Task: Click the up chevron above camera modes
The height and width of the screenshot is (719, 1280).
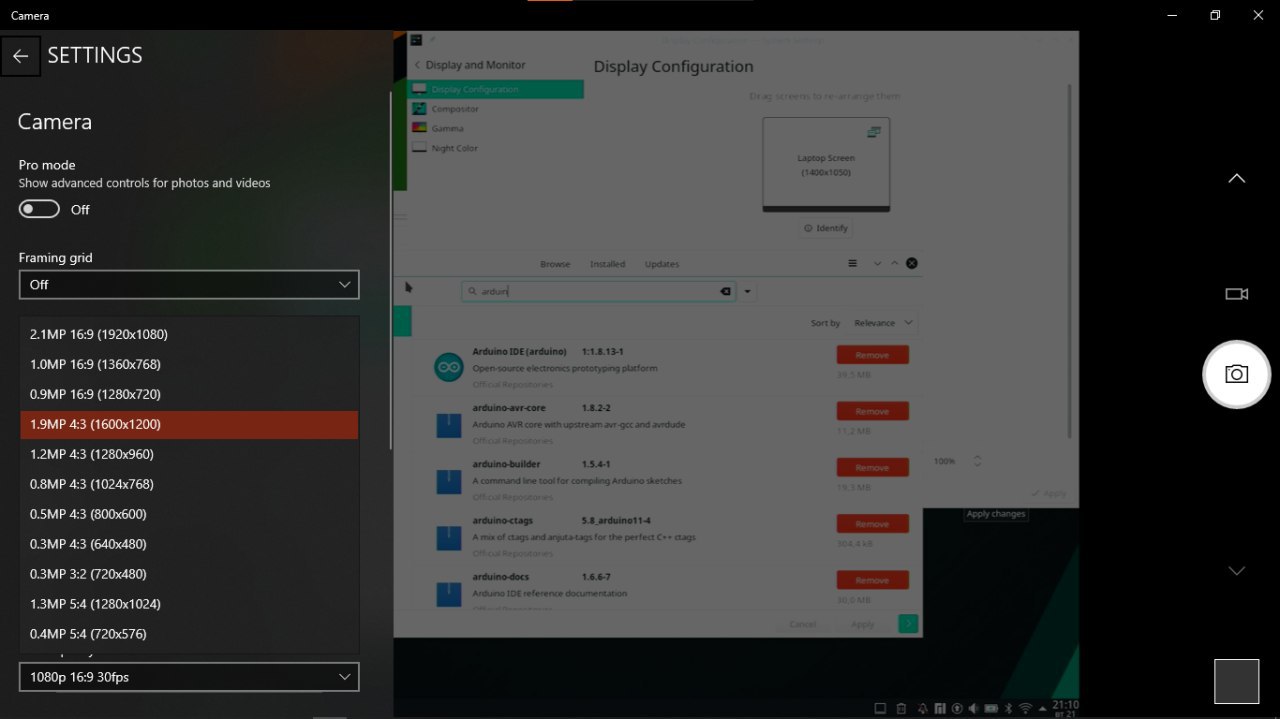Action: [x=1237, y=178]
